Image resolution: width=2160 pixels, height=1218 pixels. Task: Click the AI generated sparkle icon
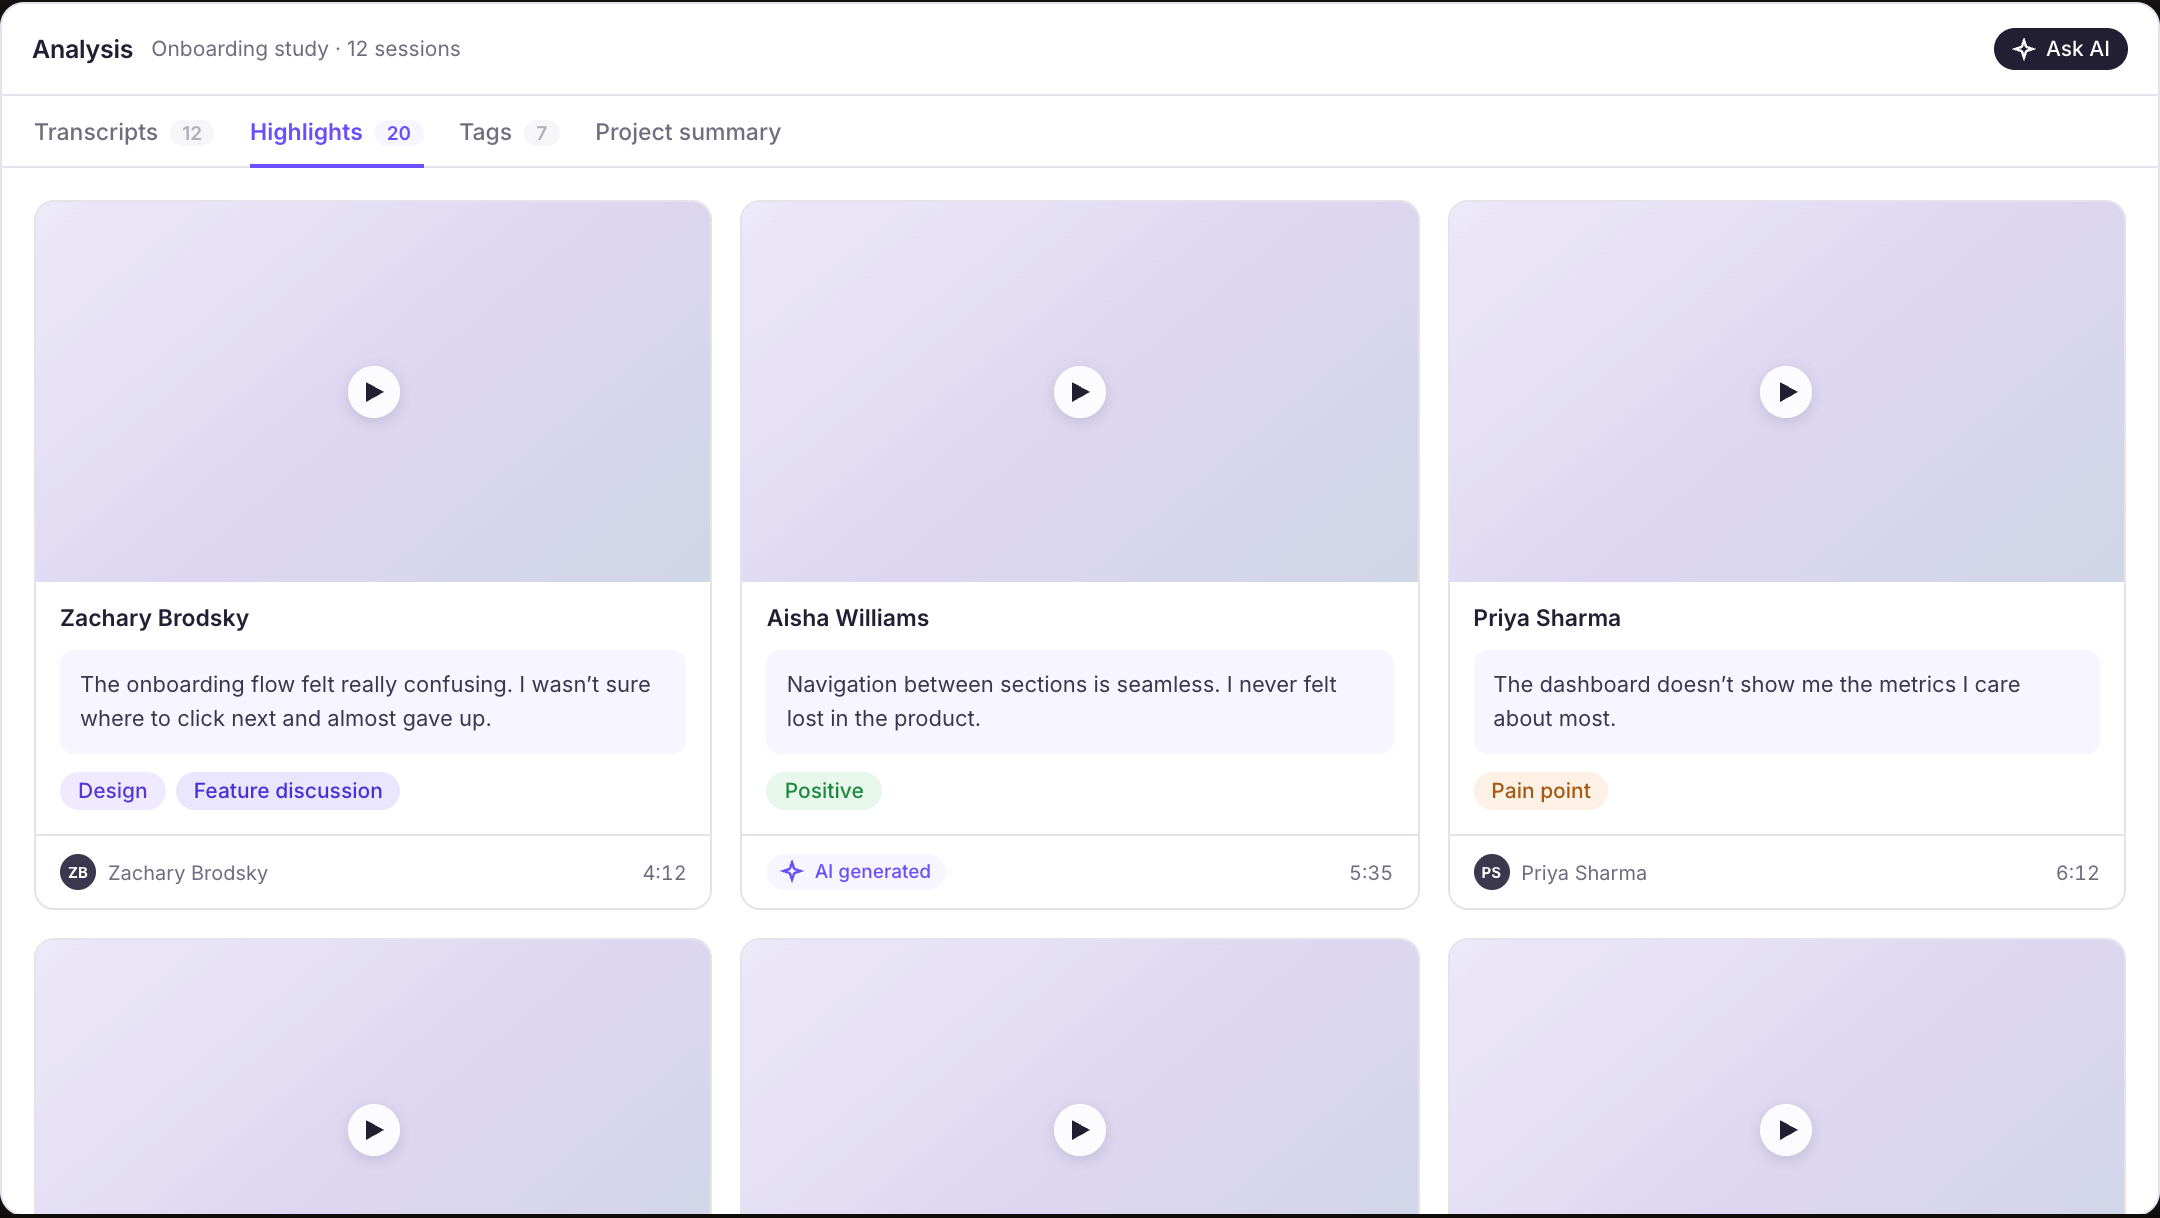[792, 871]
